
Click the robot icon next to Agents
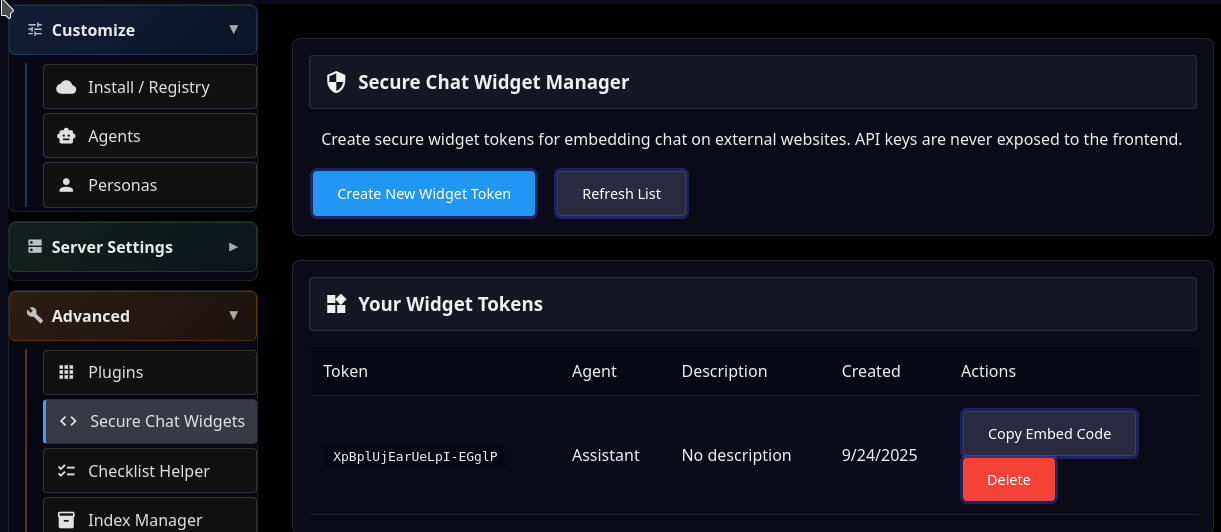tap(67, 136)
